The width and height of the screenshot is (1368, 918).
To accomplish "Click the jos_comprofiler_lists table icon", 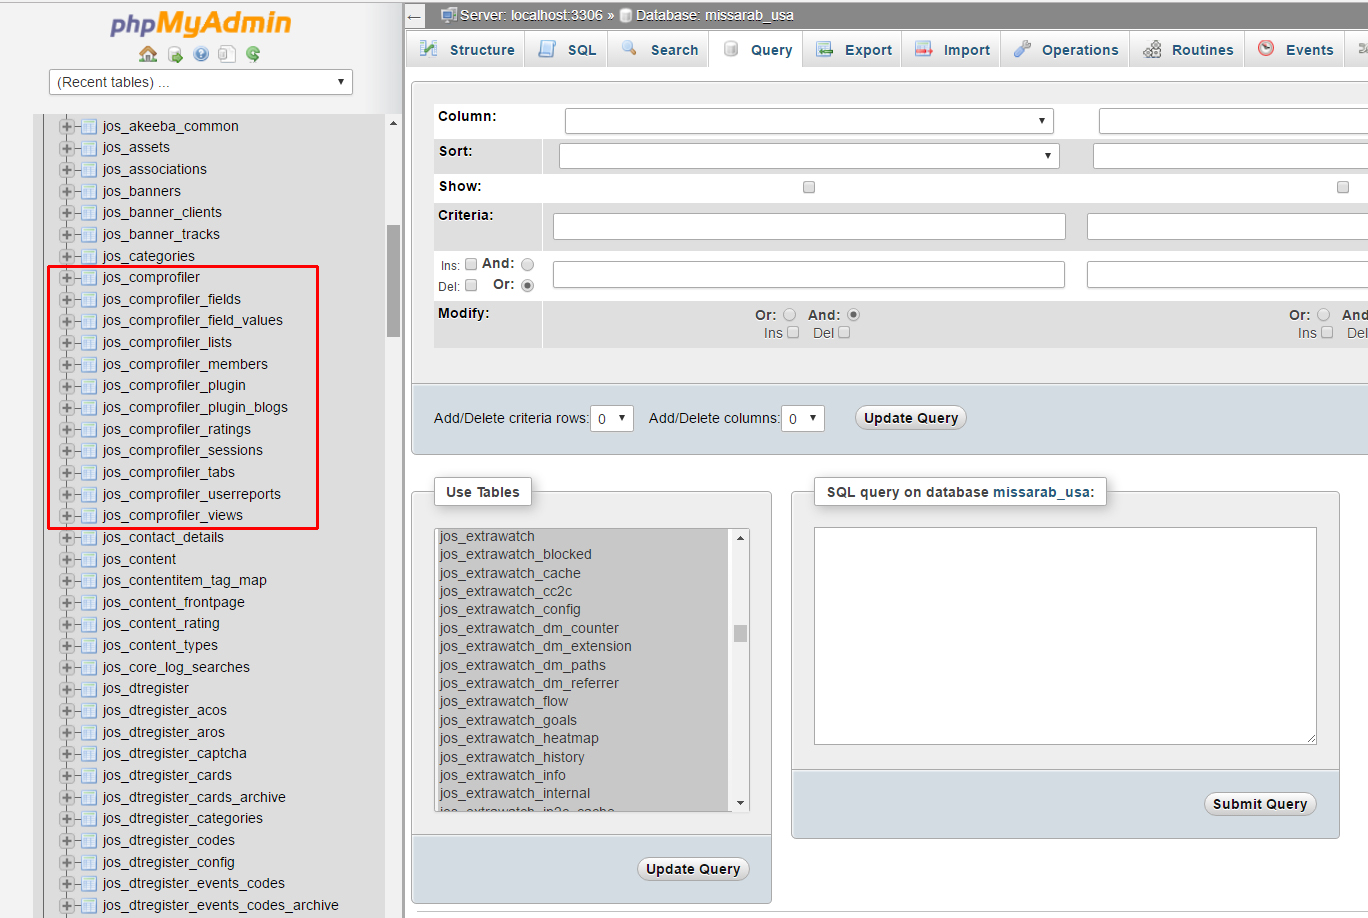I will (x=89, y=343).
